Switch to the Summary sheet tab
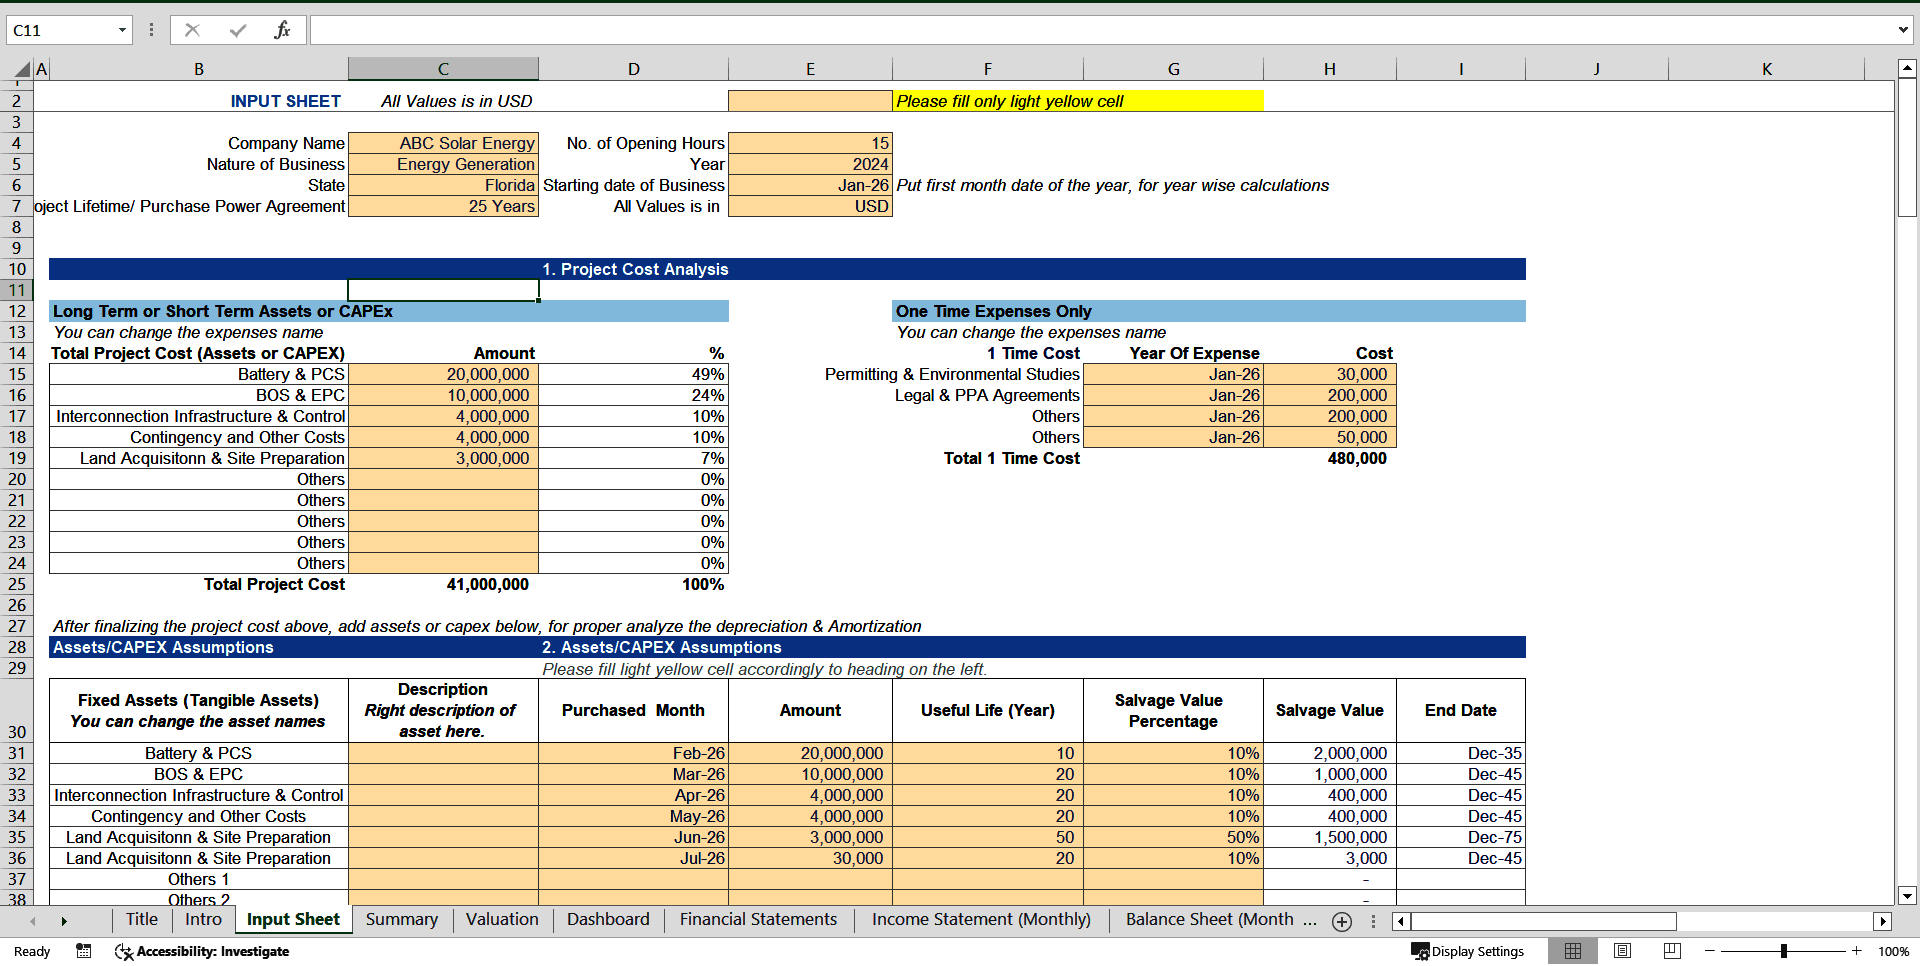1920x966 pixels. pos(401,920)
